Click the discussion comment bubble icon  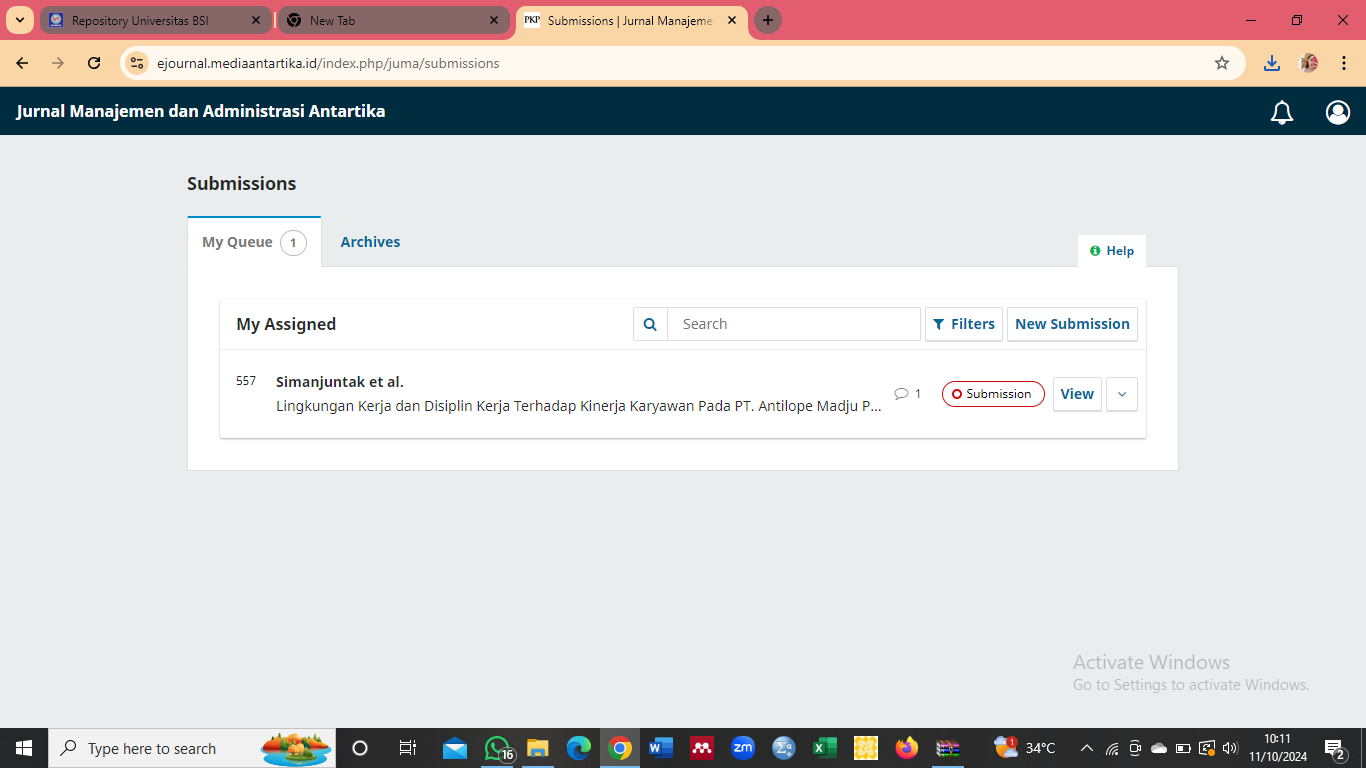tap(901, 394)
